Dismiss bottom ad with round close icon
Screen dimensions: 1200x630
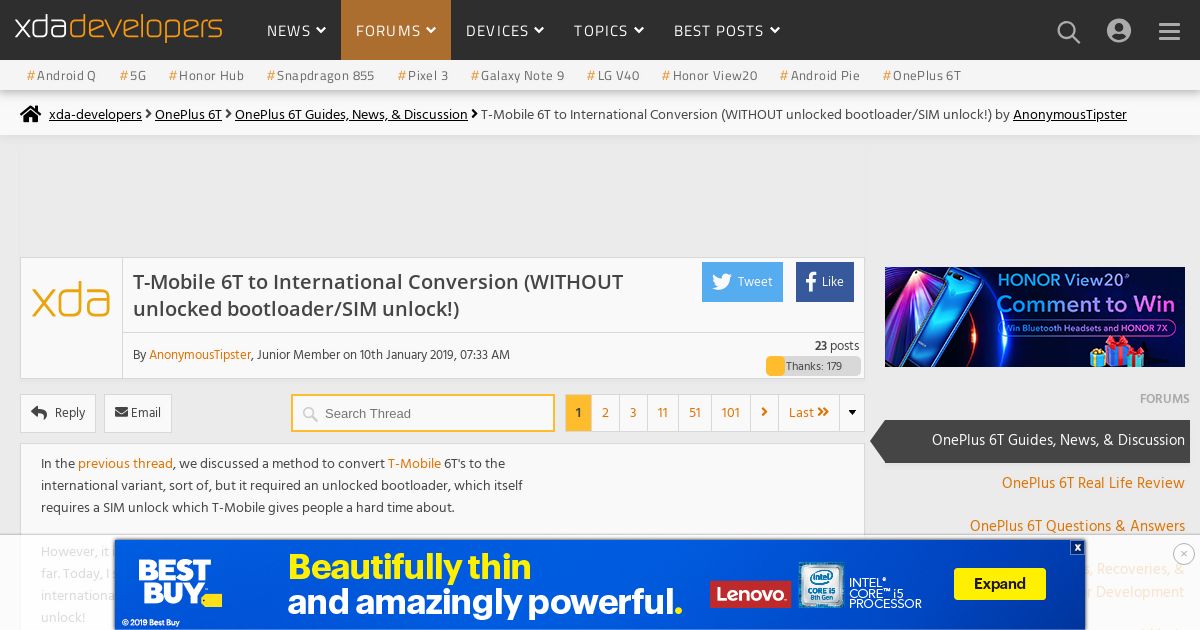(1184, 554)
